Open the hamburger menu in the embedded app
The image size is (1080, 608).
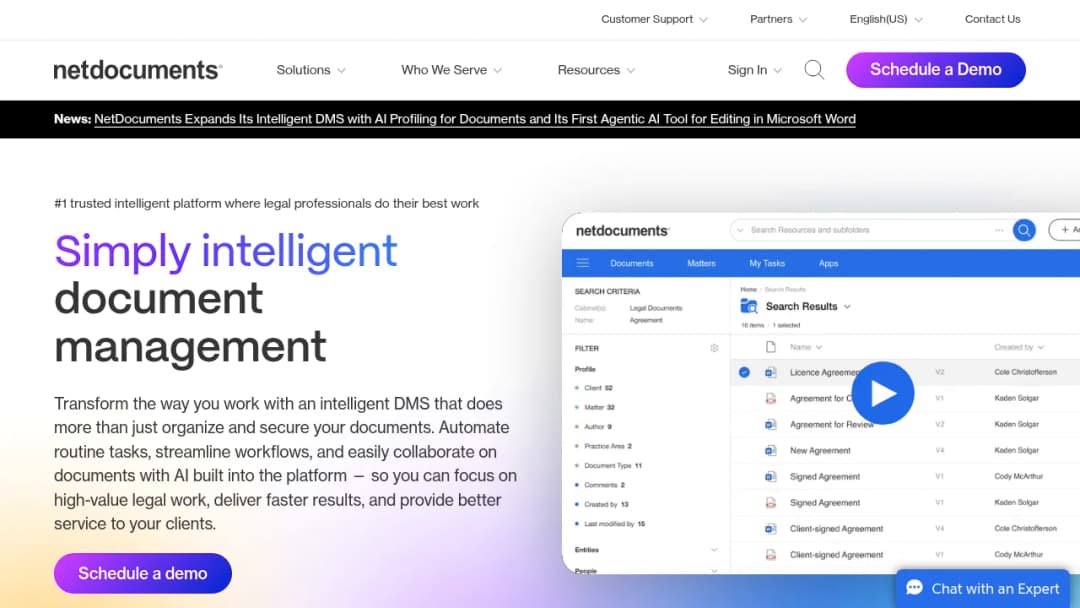(583, 263)
